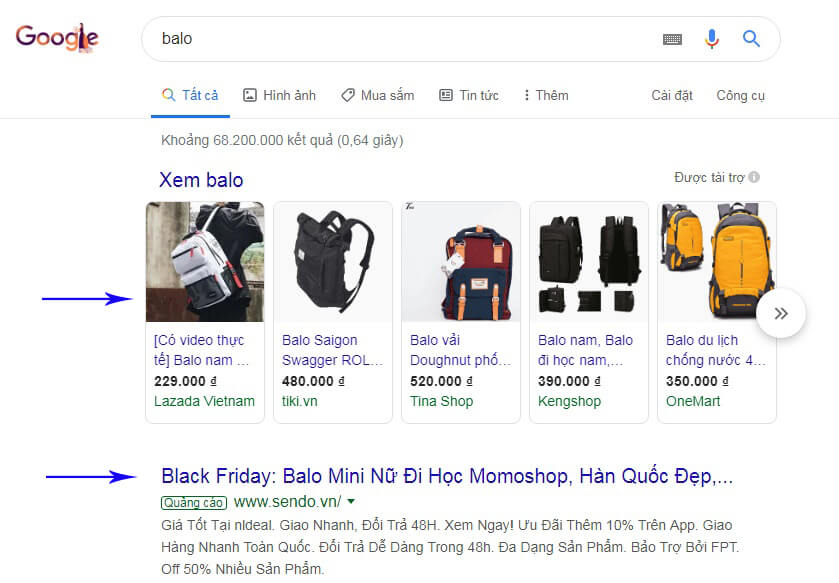Activate the voice search microphone icon

point(712,38)
